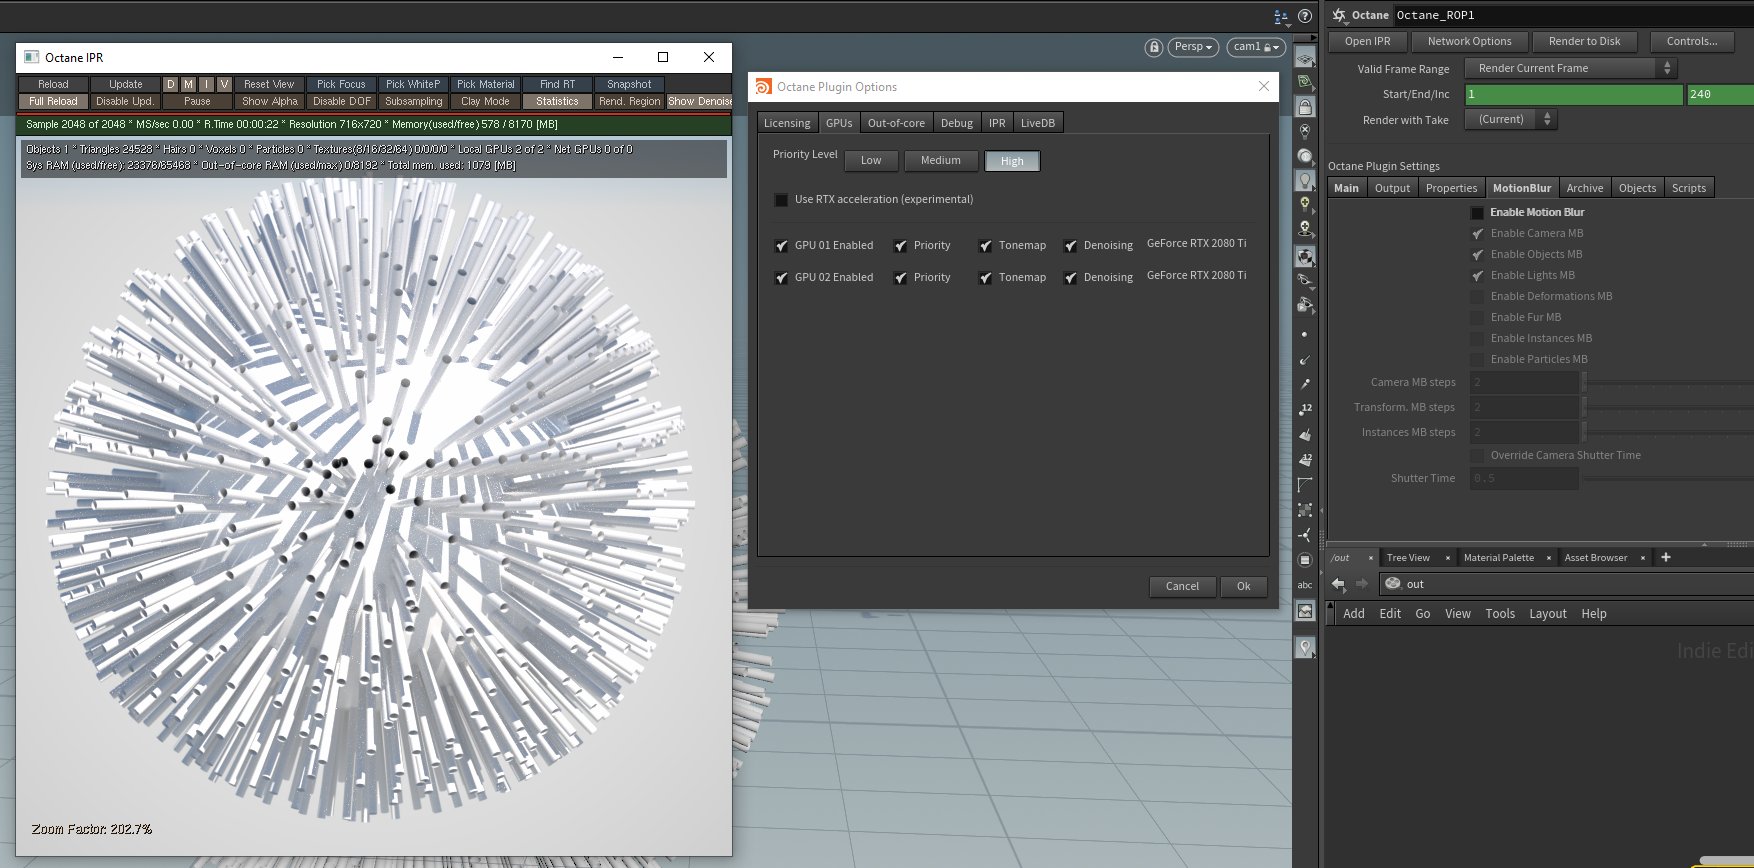
Task: Open the cam1 camera dropdown
Action: (x=1255, y=47)
